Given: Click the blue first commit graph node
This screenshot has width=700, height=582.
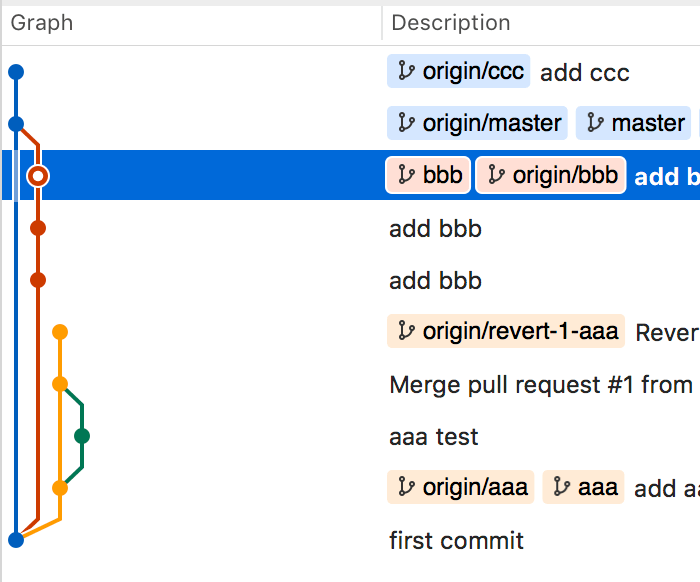Looking at the screenshot, I should [15, 540].
